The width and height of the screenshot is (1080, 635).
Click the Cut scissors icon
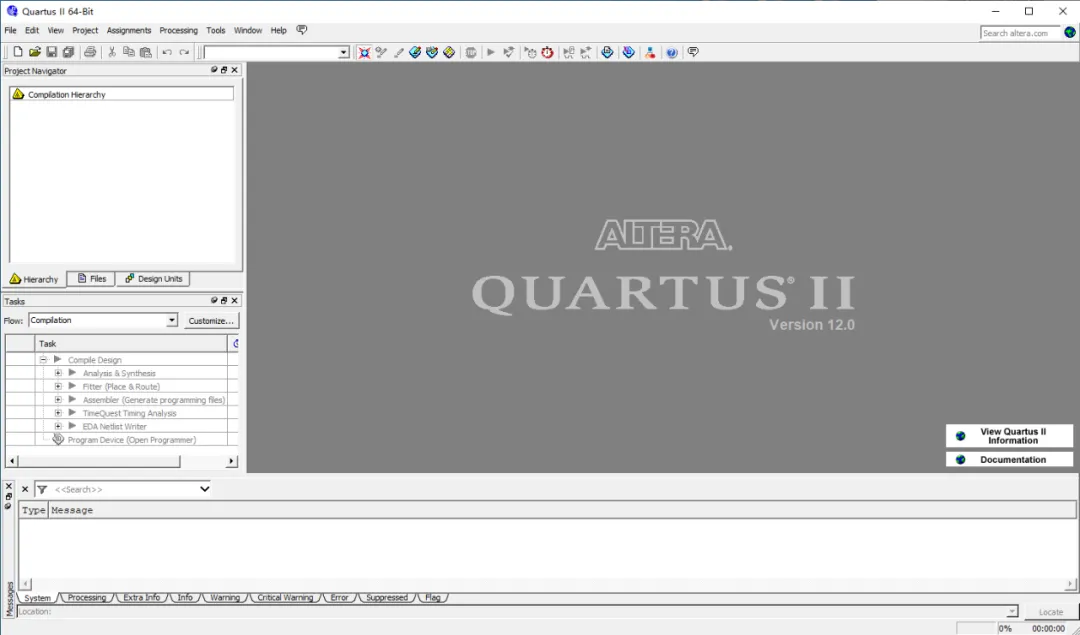click(112, 52)
